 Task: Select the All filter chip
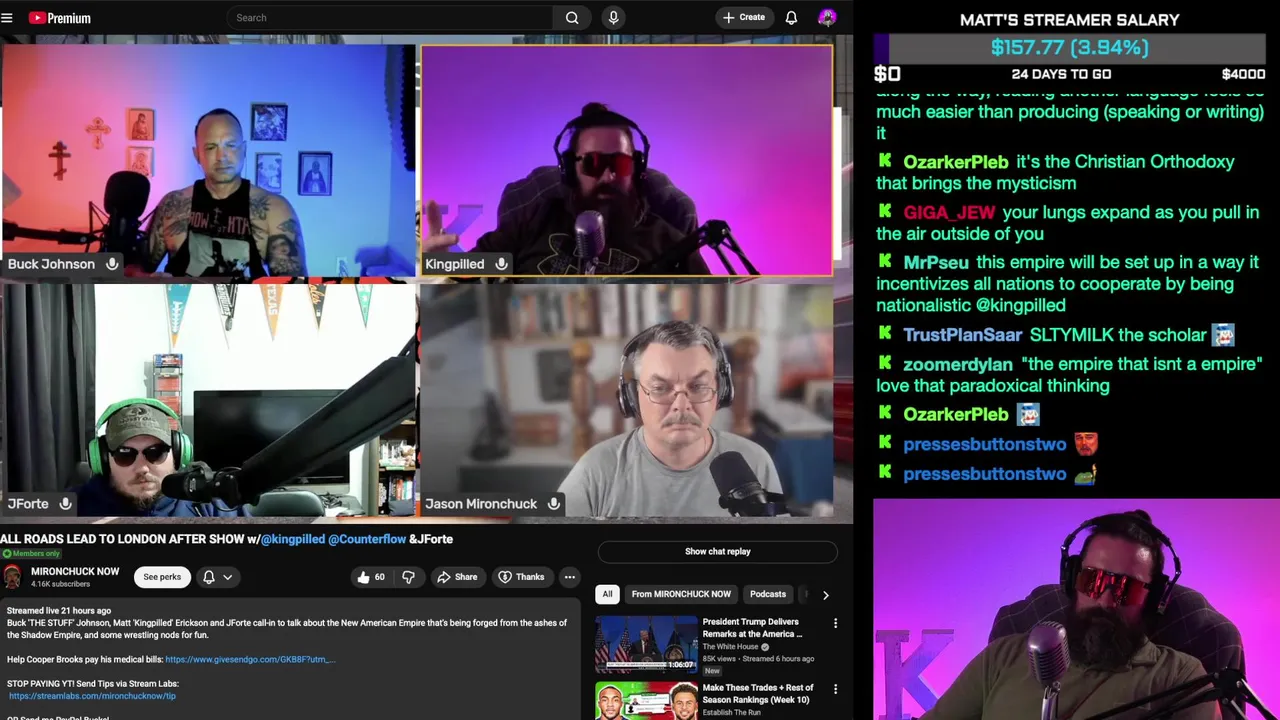coord(607,594)
